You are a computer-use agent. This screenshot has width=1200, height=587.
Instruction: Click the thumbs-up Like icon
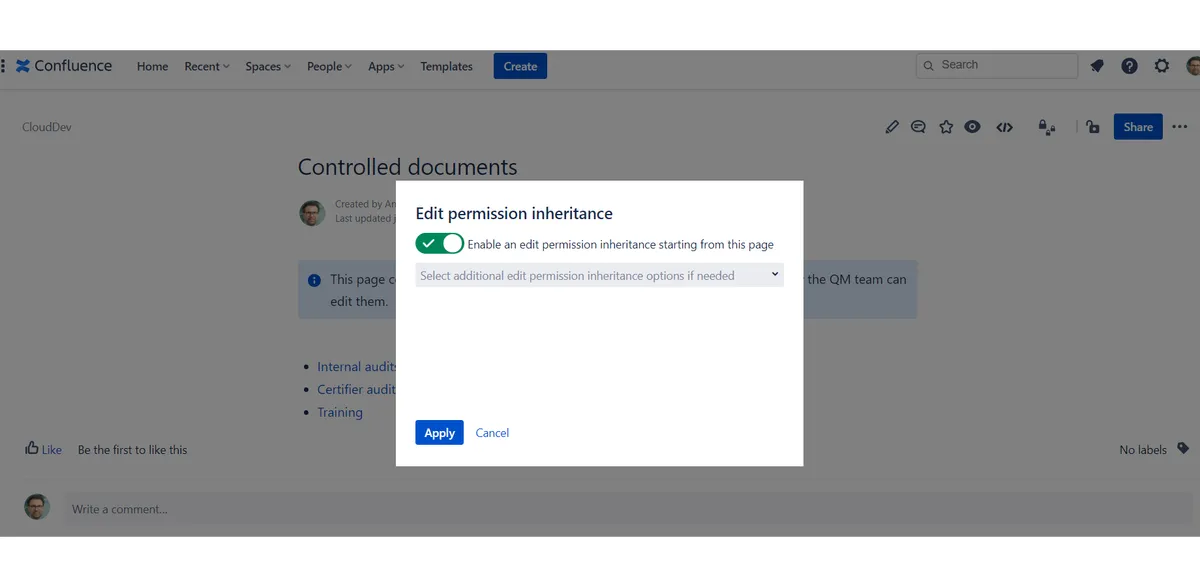(32, 449)
